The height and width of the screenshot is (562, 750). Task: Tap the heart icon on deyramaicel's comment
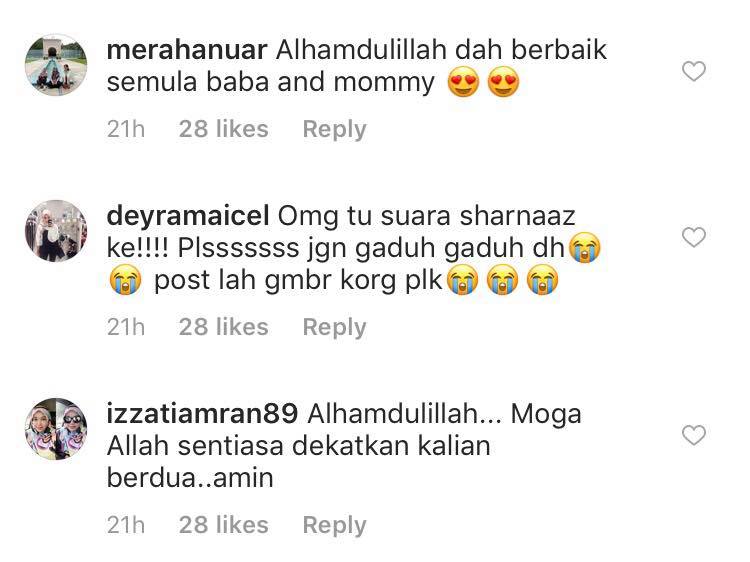tap(694, 237)
